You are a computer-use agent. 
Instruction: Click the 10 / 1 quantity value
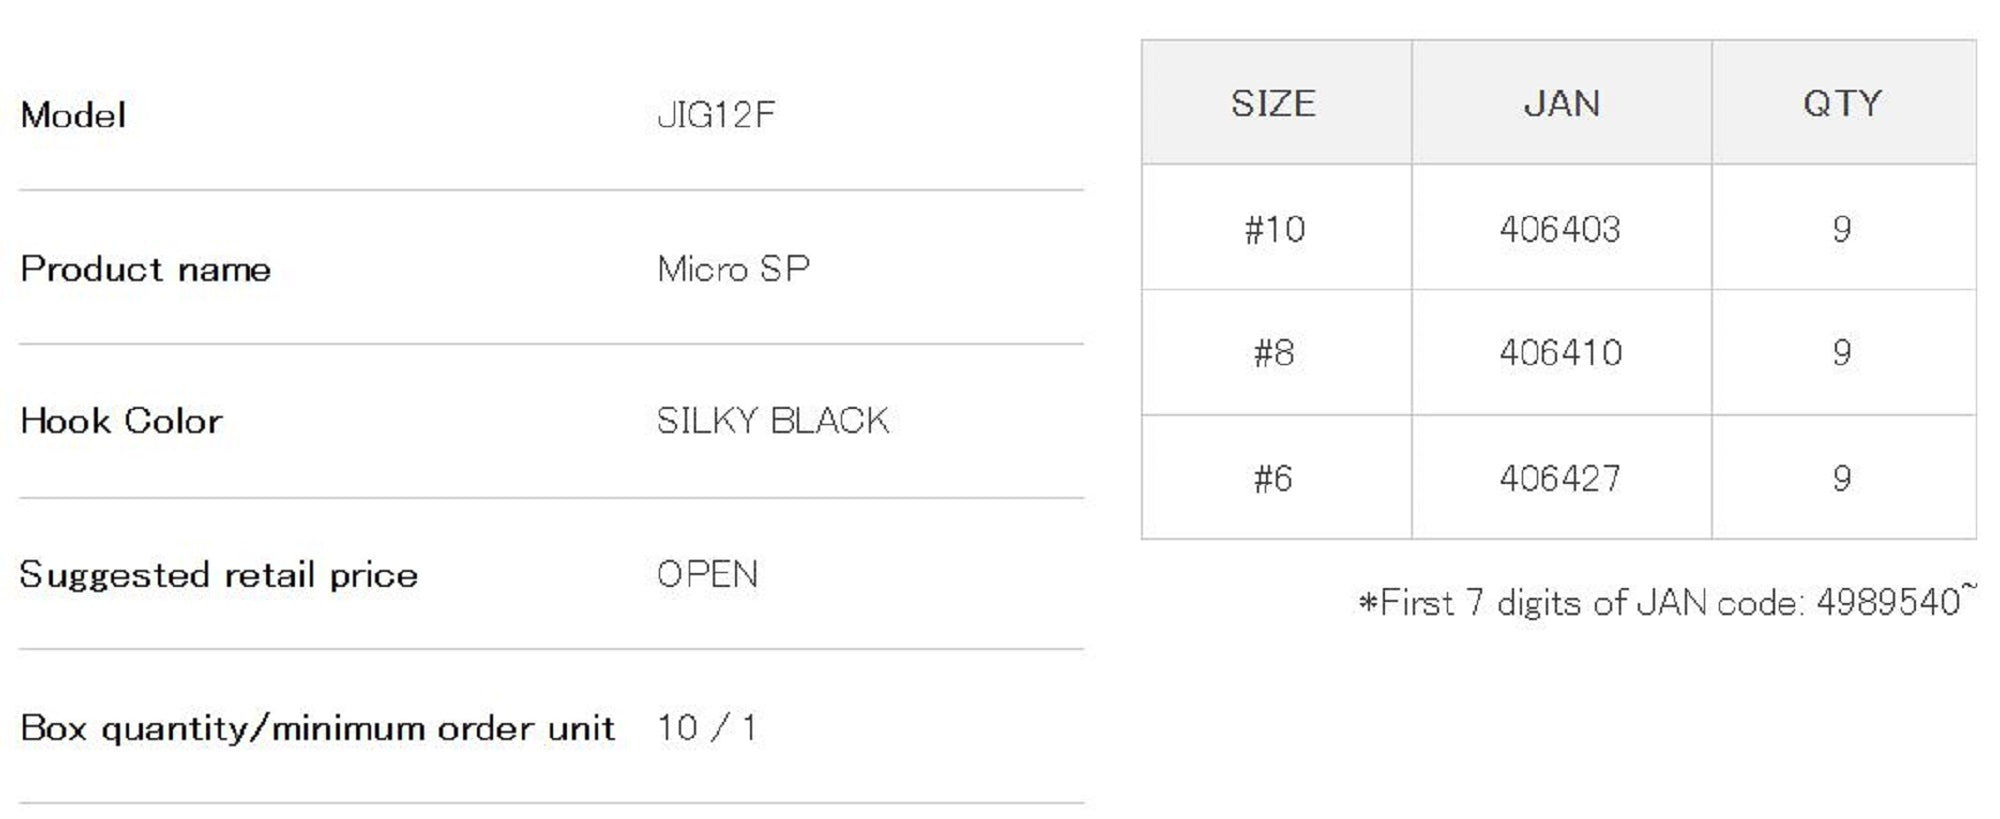click(706, 728)
